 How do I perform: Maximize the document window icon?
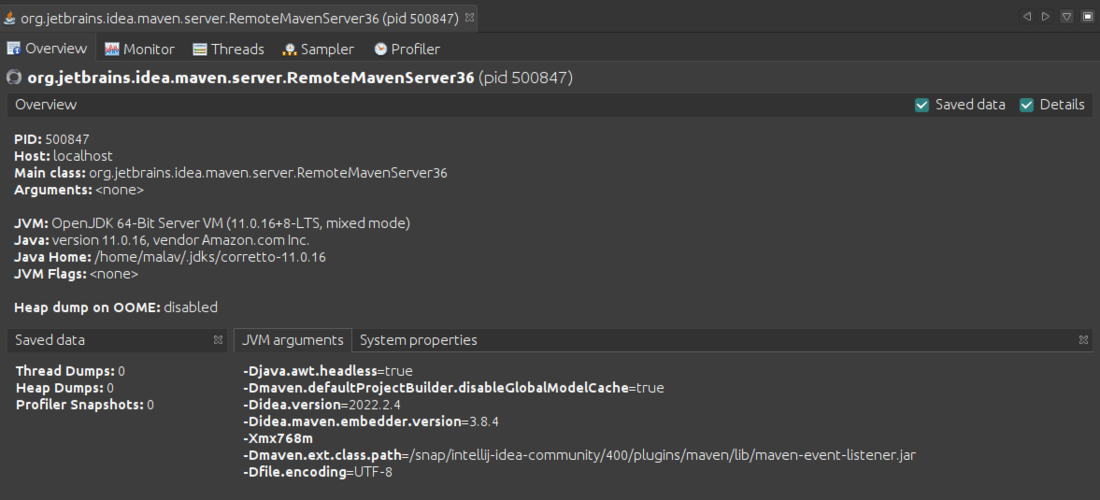click(1087, 16)
